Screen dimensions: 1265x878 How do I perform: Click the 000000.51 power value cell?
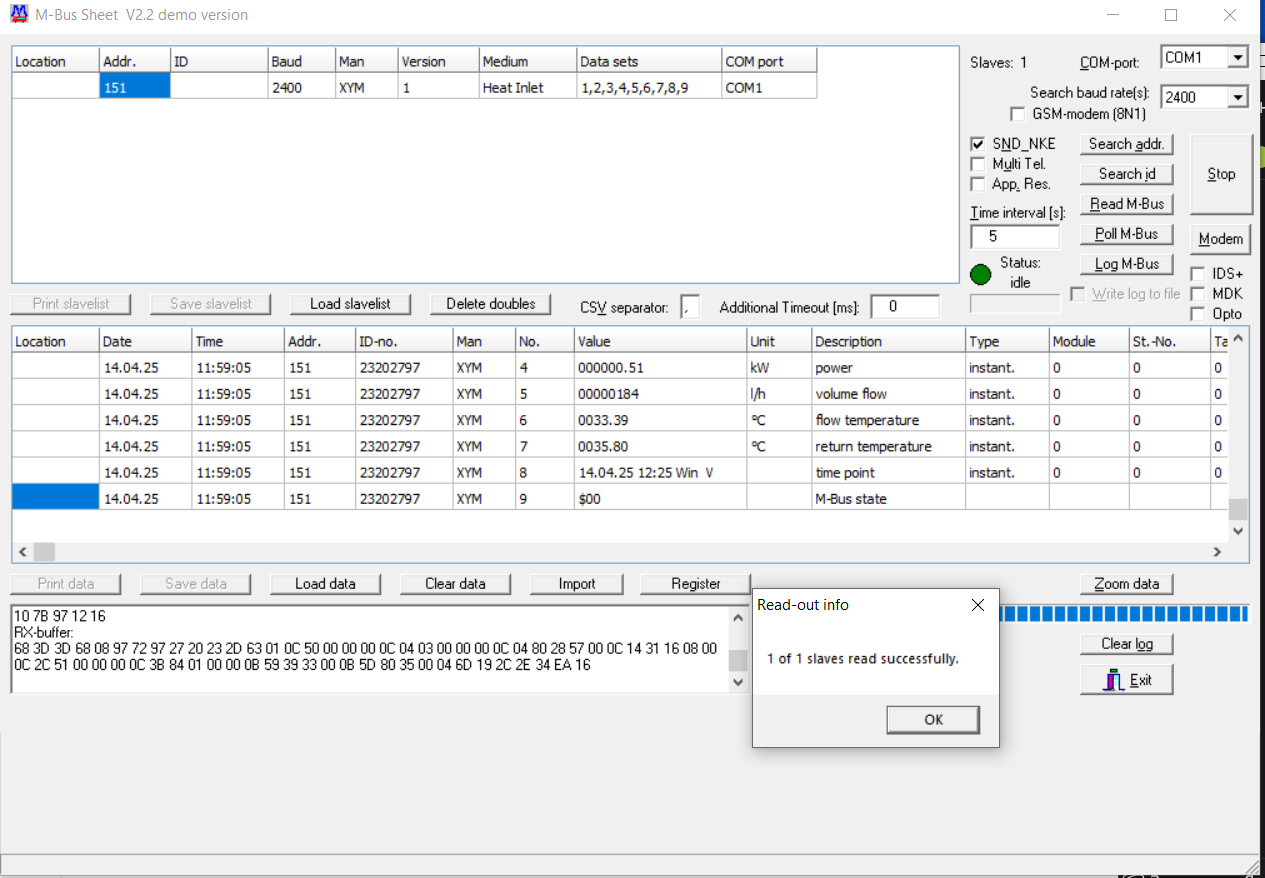click(660, 367)
